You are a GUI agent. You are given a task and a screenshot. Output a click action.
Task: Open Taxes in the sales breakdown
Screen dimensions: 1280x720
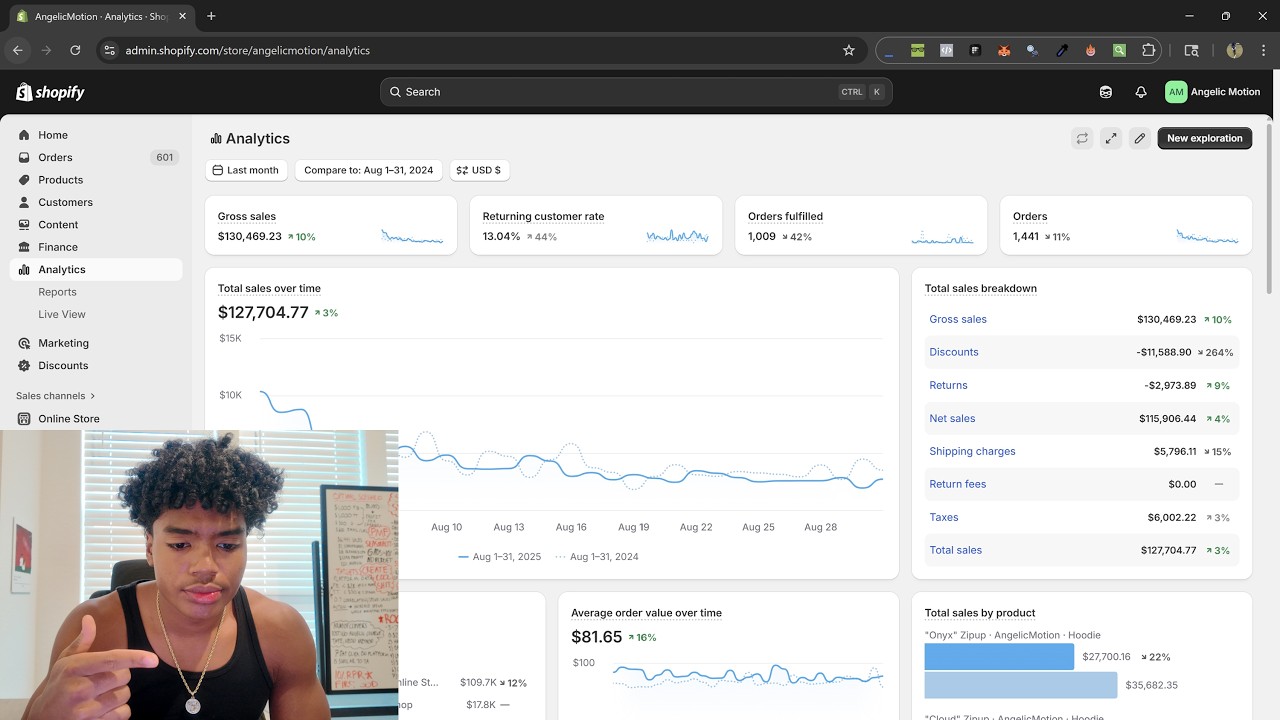pos(944,518)
